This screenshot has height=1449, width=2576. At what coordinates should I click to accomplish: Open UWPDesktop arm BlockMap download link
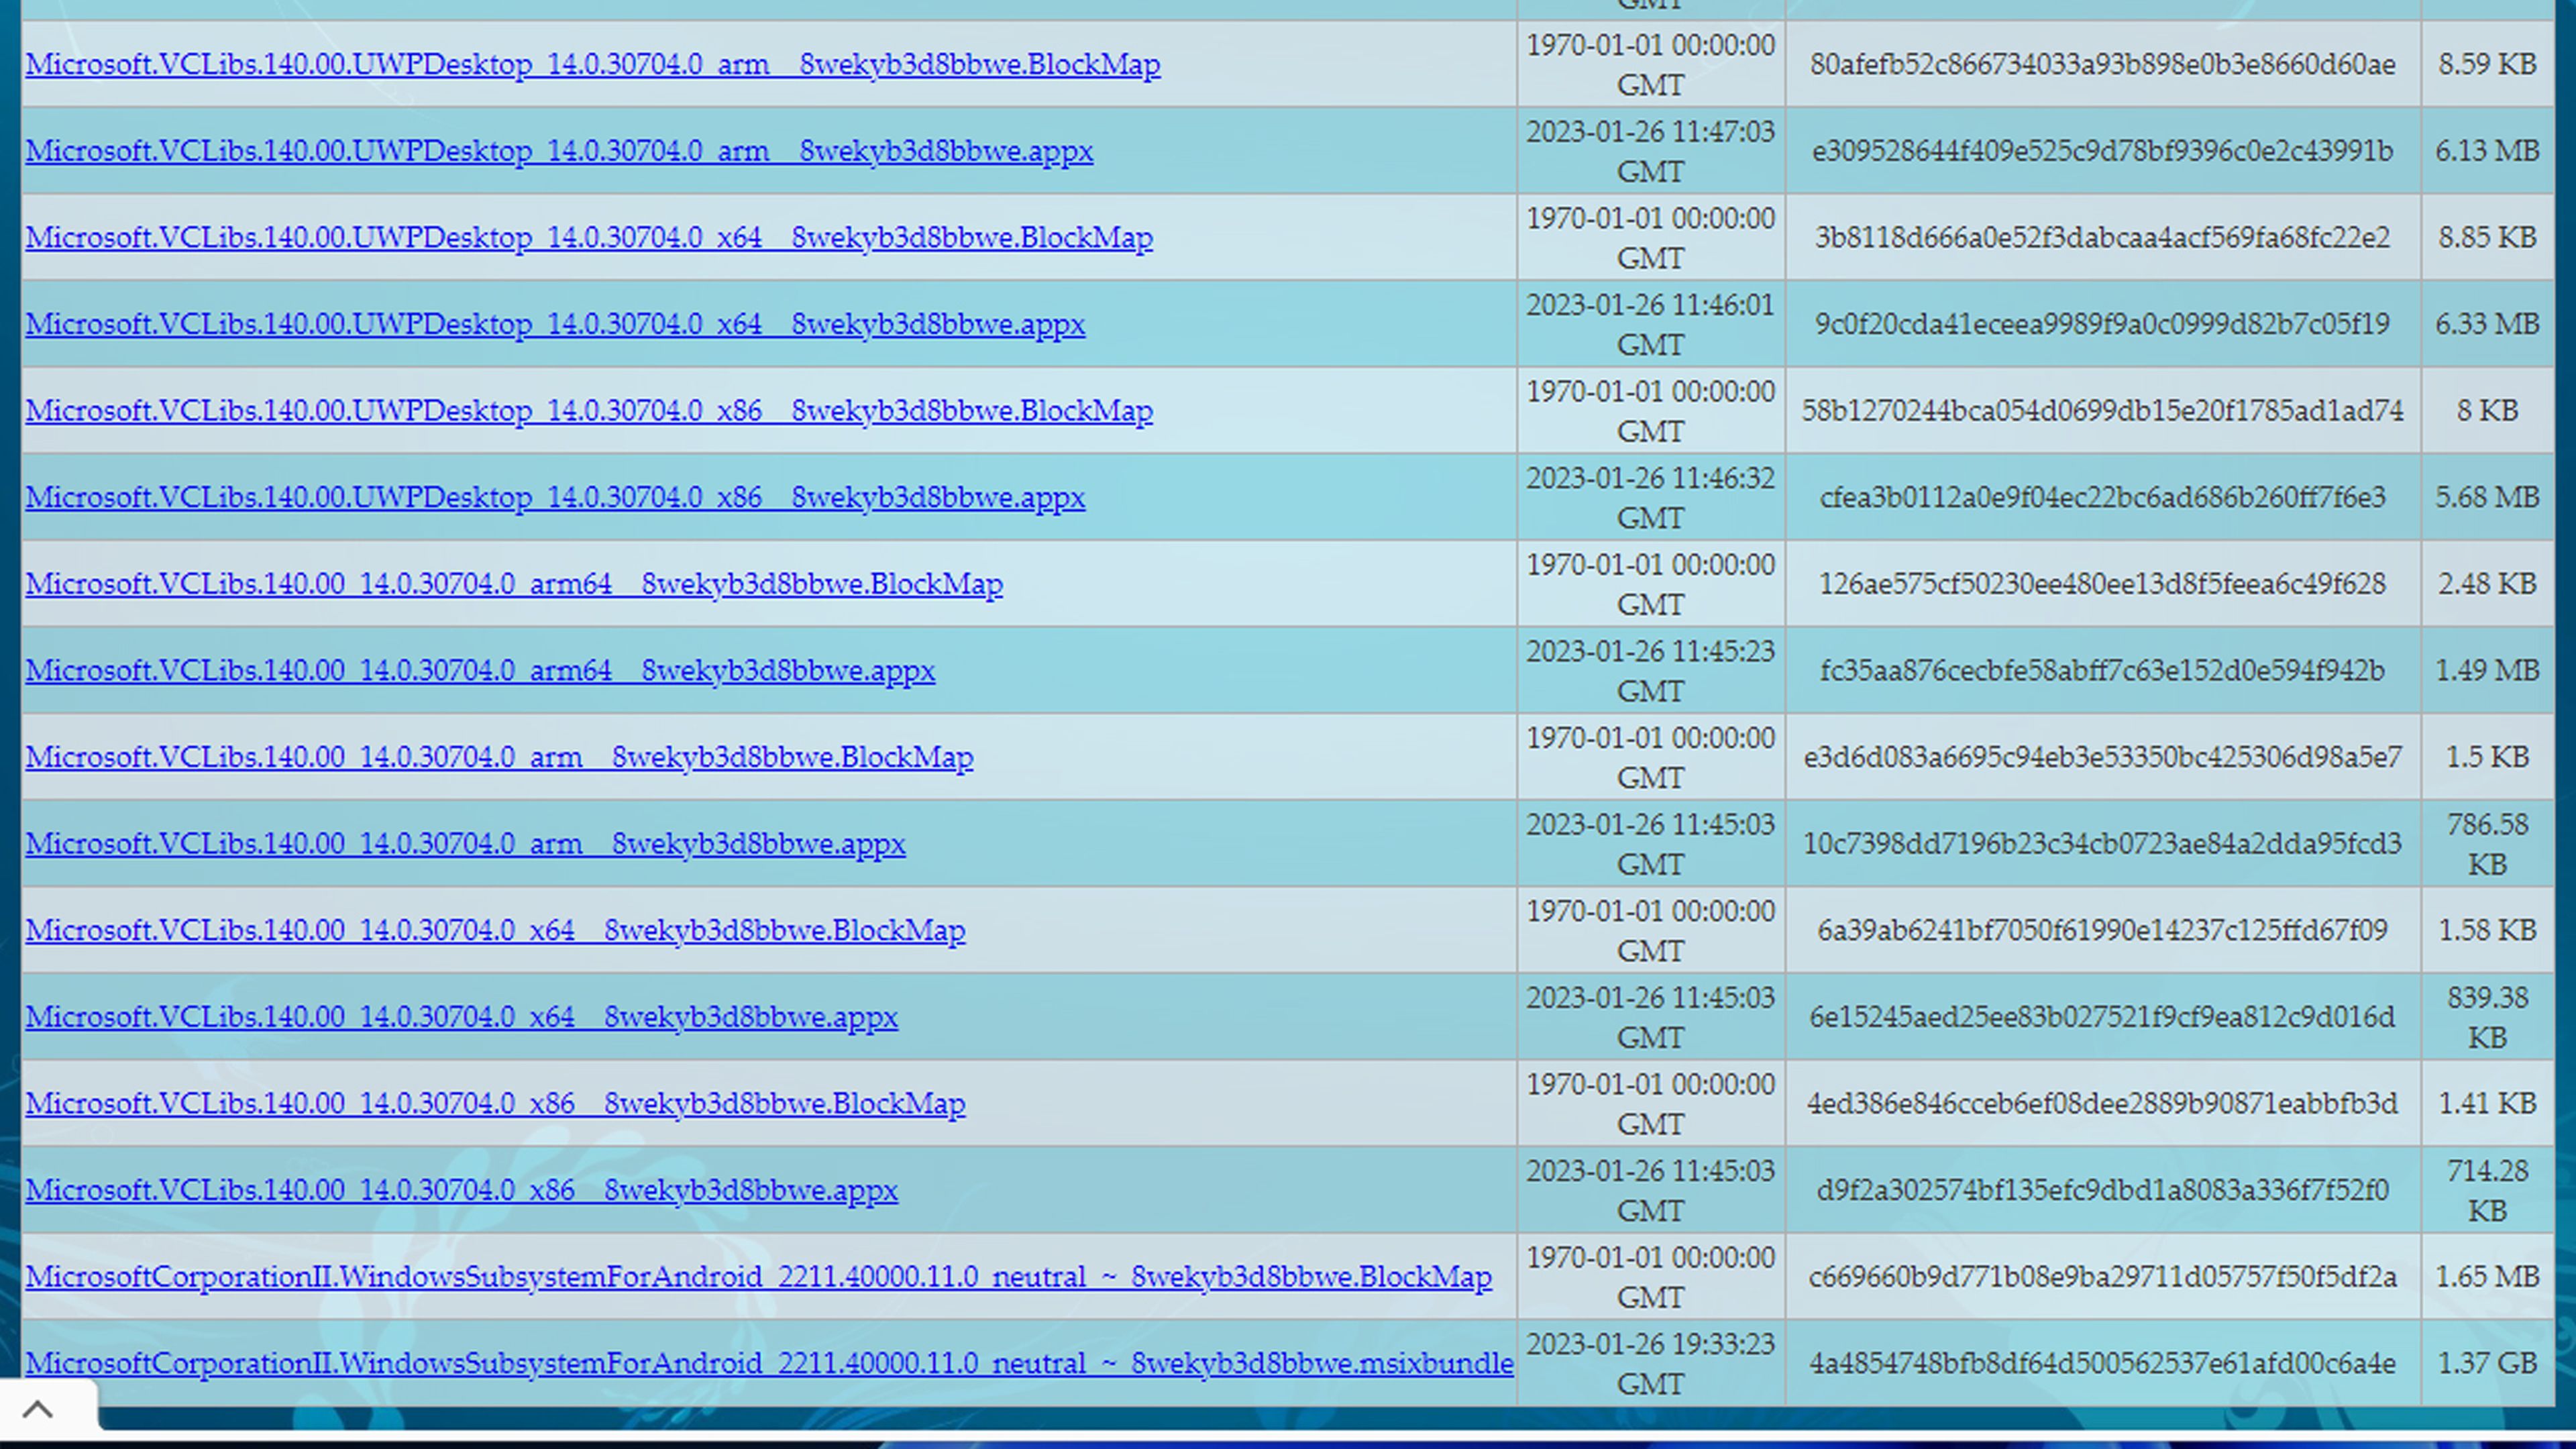click(x=593, y=64)
